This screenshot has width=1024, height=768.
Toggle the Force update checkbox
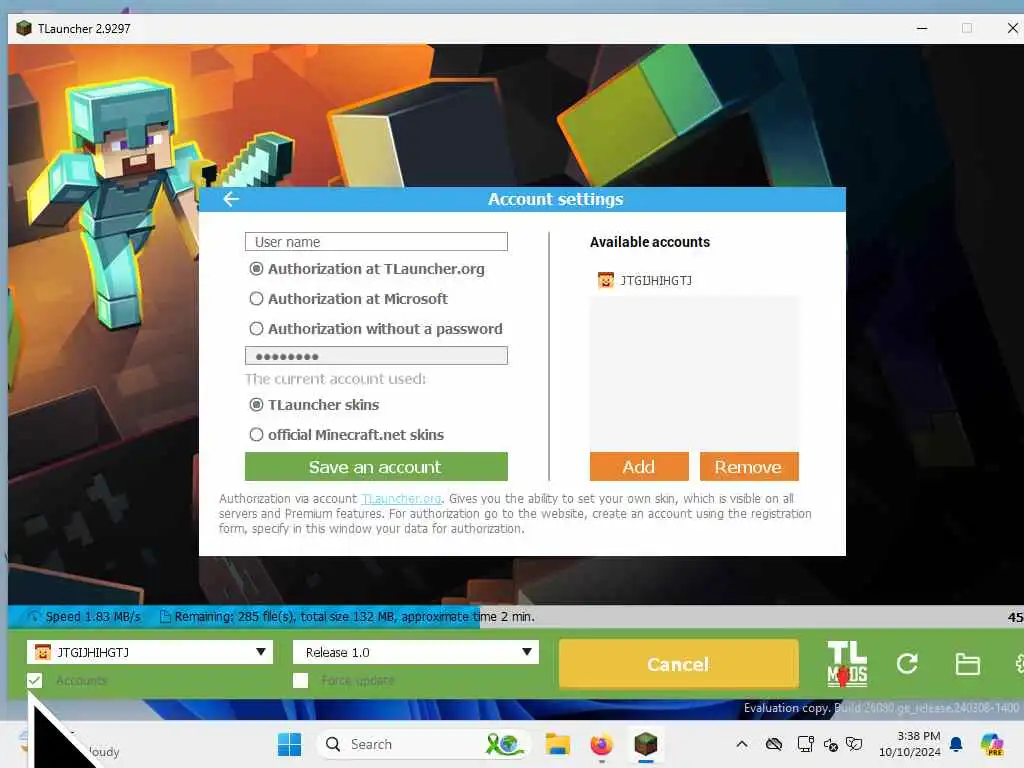point(300,680)
